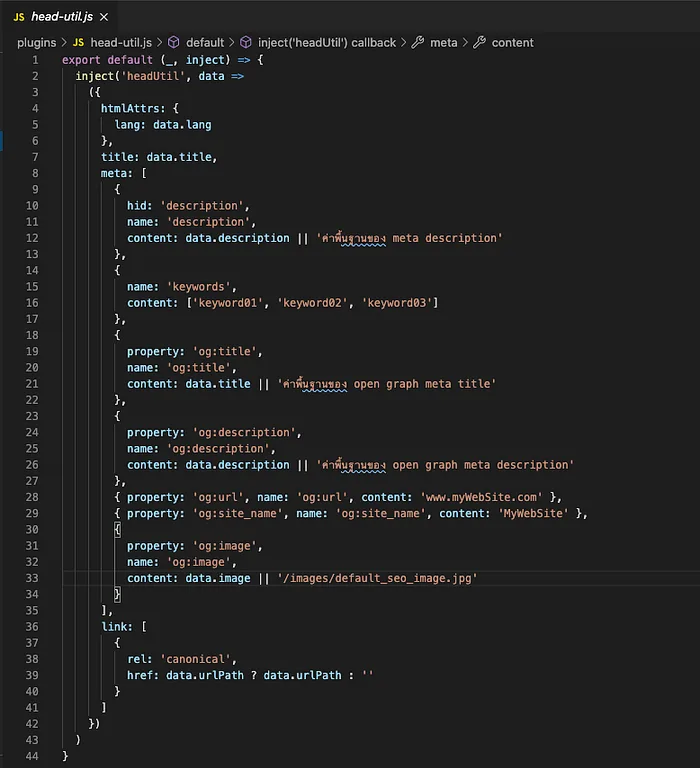Select 'content' breadcrumb item
Screen dimensions: 700x768
click(x=512, y=43)
